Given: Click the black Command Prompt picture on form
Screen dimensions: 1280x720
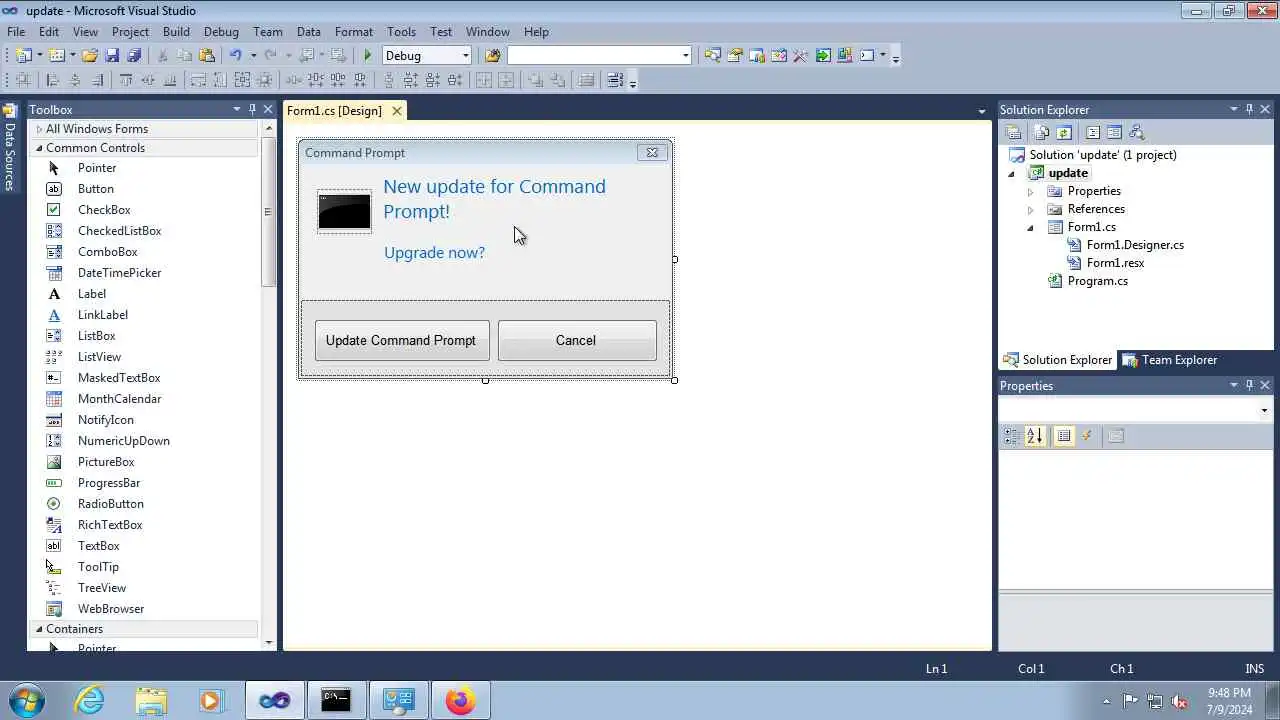Looking at the screenshot, I should pos(344,211).
